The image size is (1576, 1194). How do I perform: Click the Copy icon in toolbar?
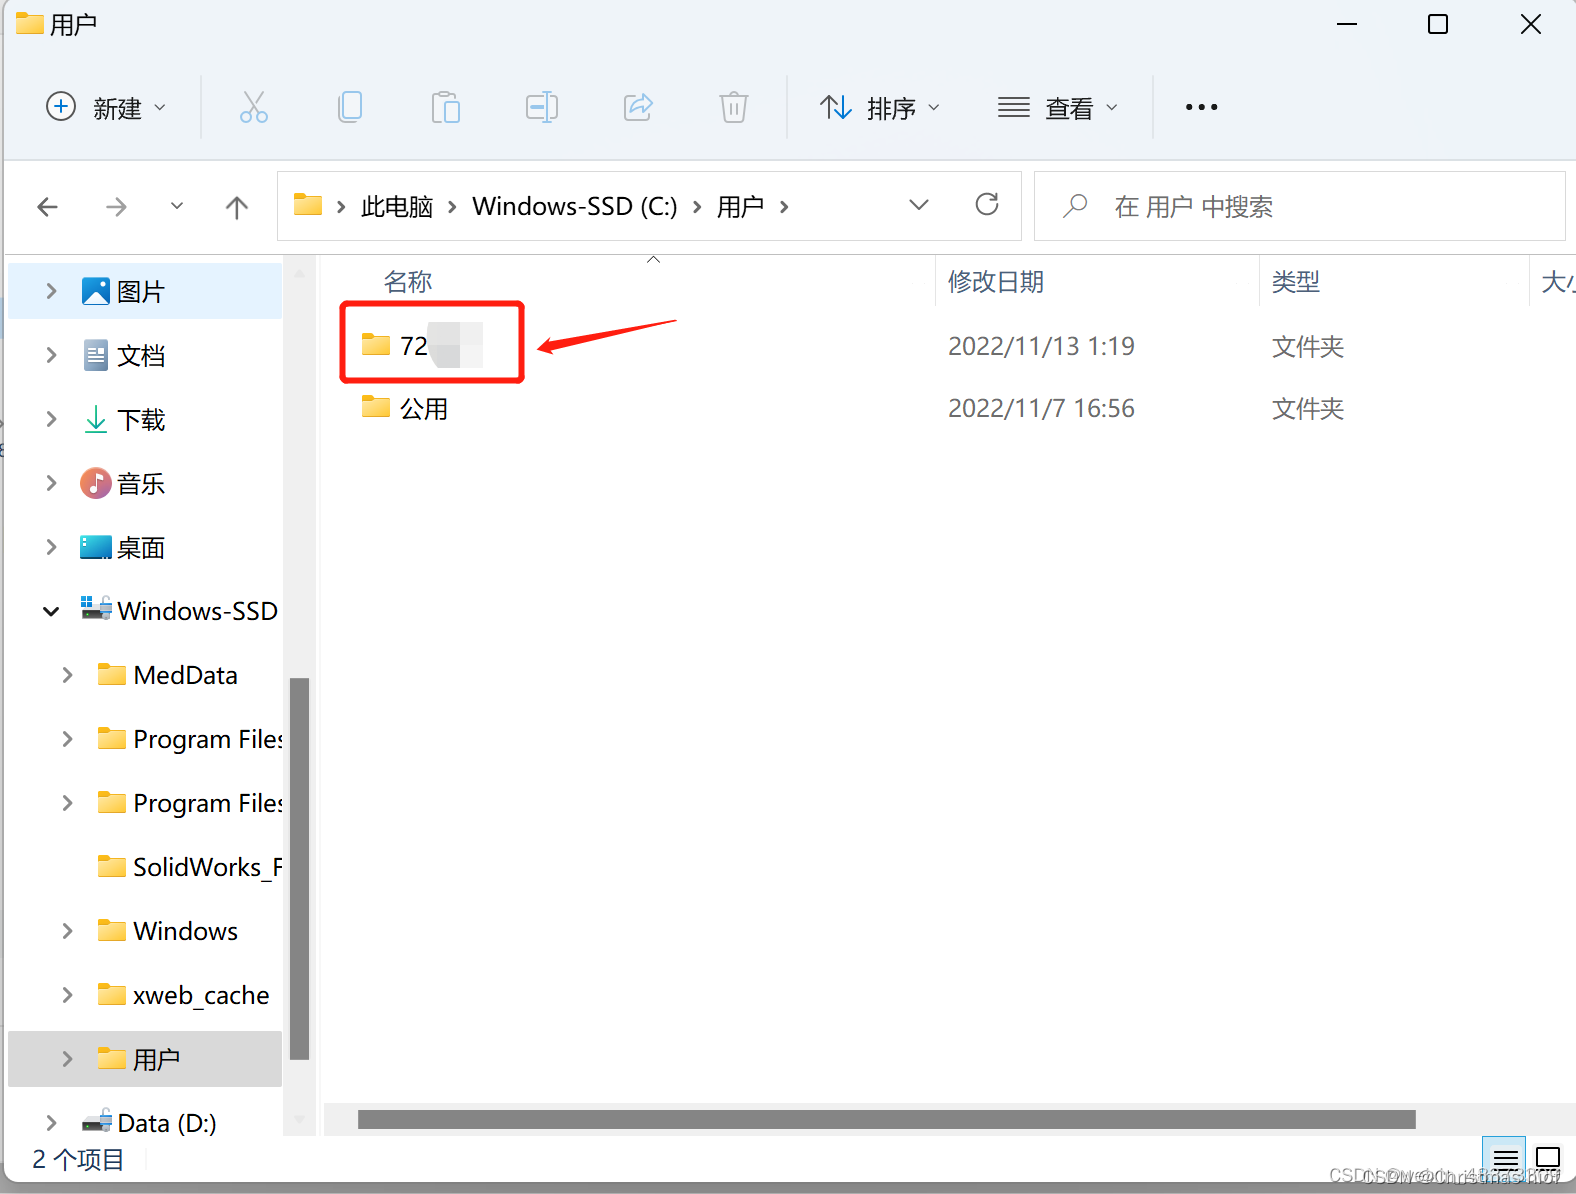pos(350,107)
